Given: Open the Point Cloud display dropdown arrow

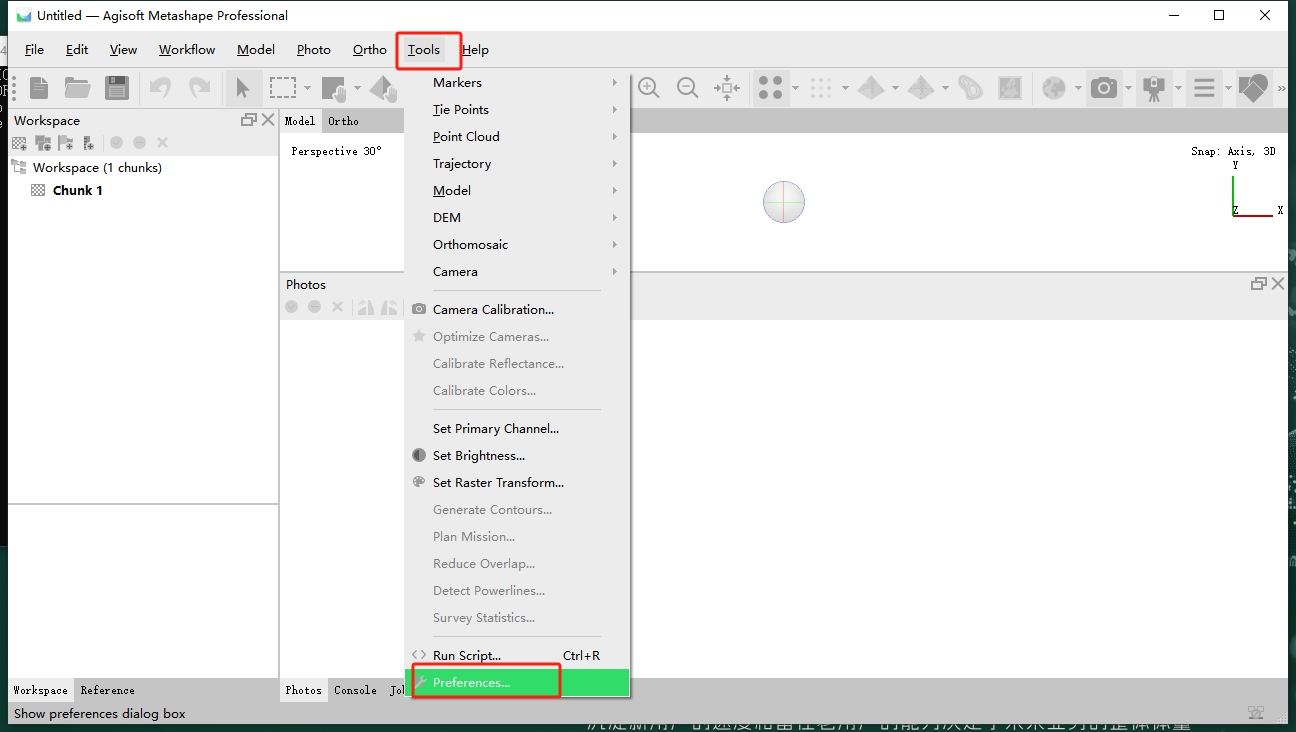Looking at the screenshot, I should (x=845, y=88).
